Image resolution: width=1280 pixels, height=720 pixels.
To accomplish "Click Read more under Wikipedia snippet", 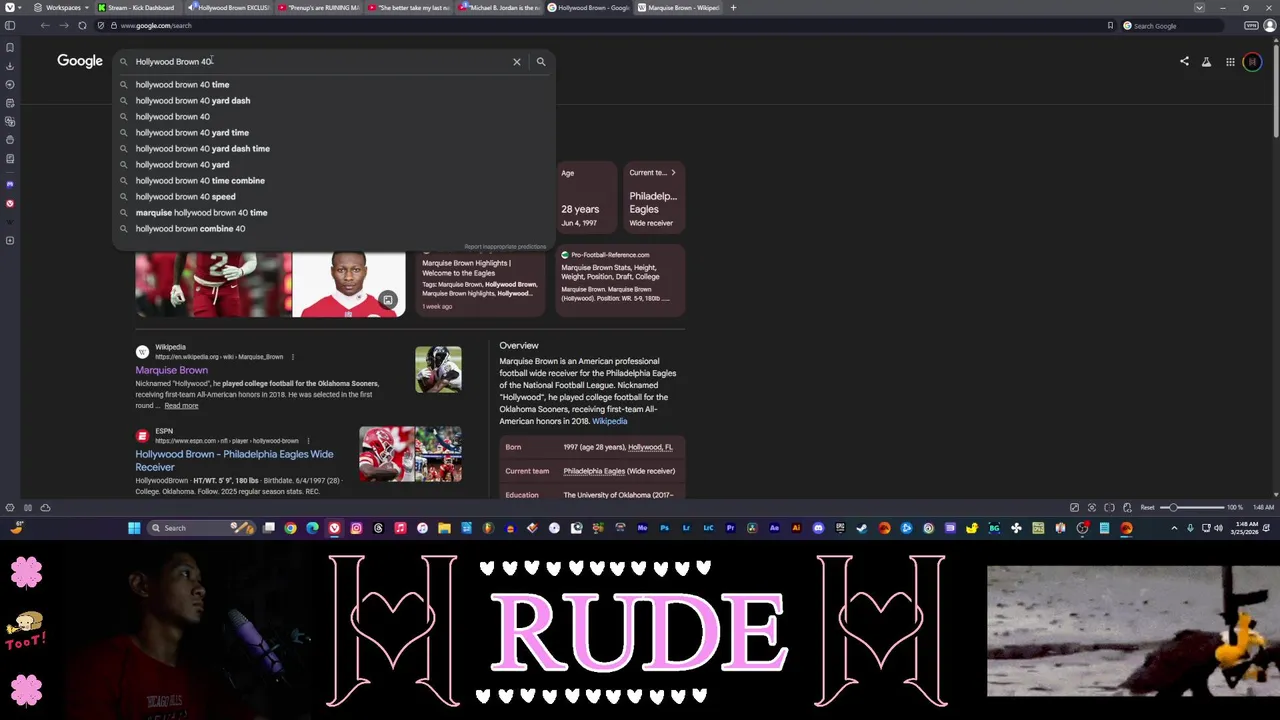I will [181, 406].
